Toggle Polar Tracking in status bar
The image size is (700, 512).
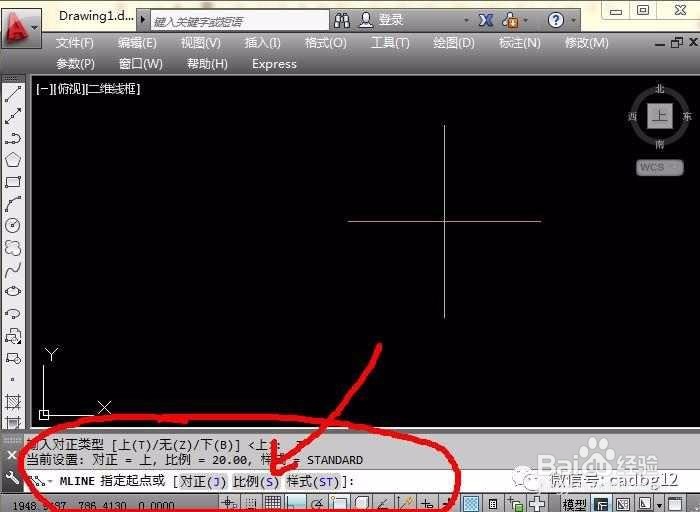pyautogui.click(x=317, y=504)
